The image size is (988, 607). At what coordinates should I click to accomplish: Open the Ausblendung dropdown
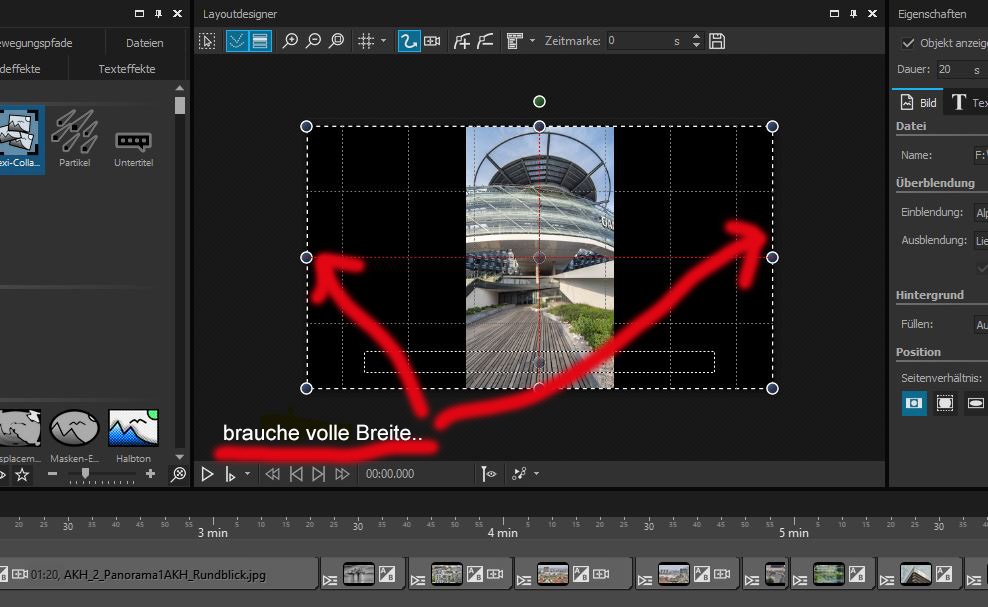980,240
